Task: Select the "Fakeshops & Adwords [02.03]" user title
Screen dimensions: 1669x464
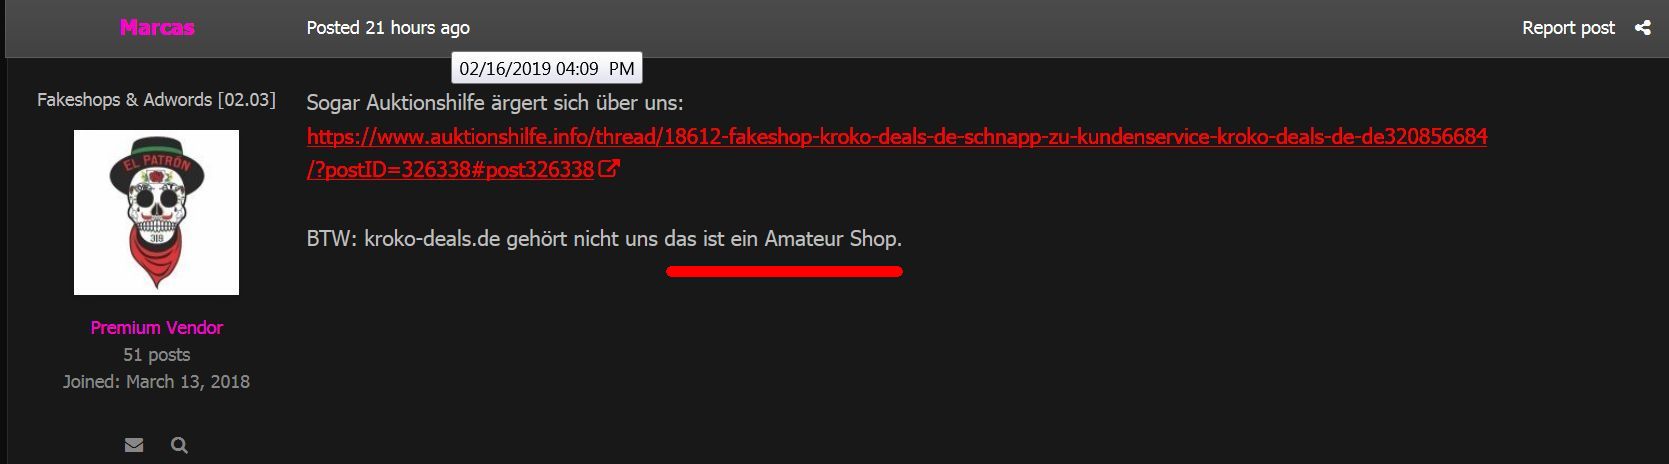Action: coord(156,100)
